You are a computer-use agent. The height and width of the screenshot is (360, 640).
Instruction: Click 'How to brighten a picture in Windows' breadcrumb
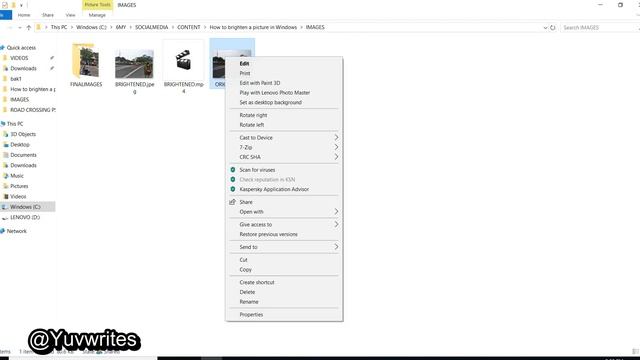(x=253, y=27)
